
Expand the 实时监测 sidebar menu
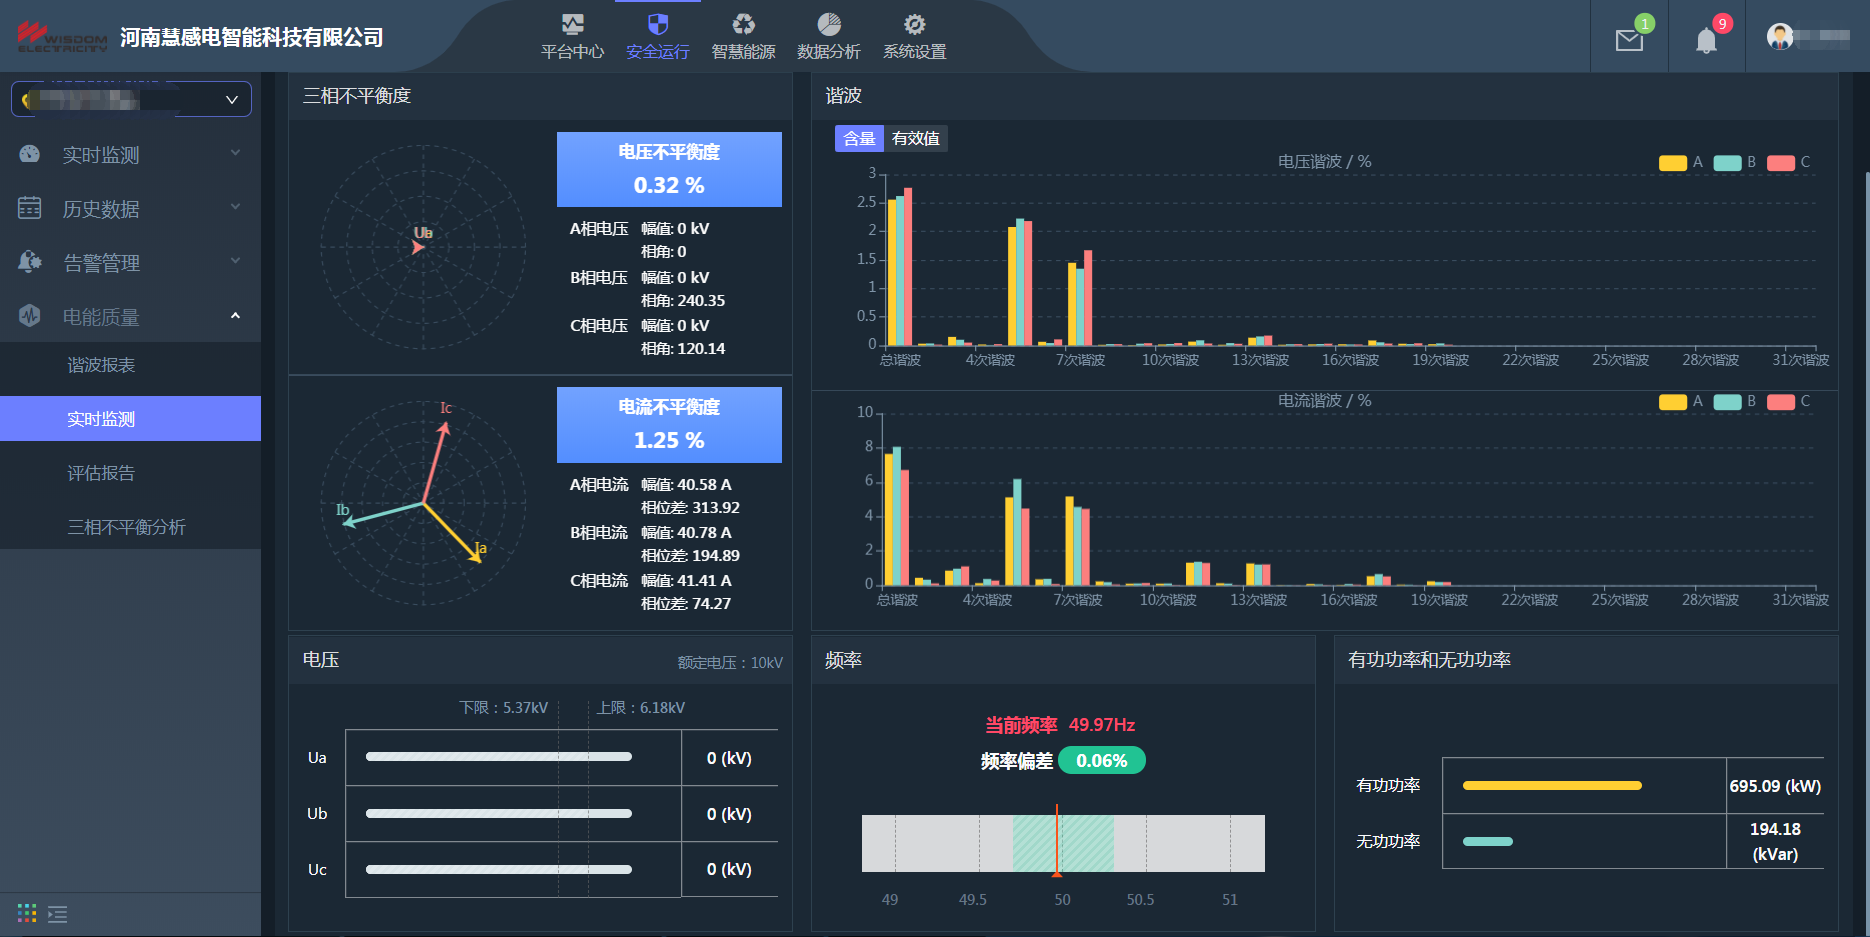pyautogui.click(x=130, y=154)
